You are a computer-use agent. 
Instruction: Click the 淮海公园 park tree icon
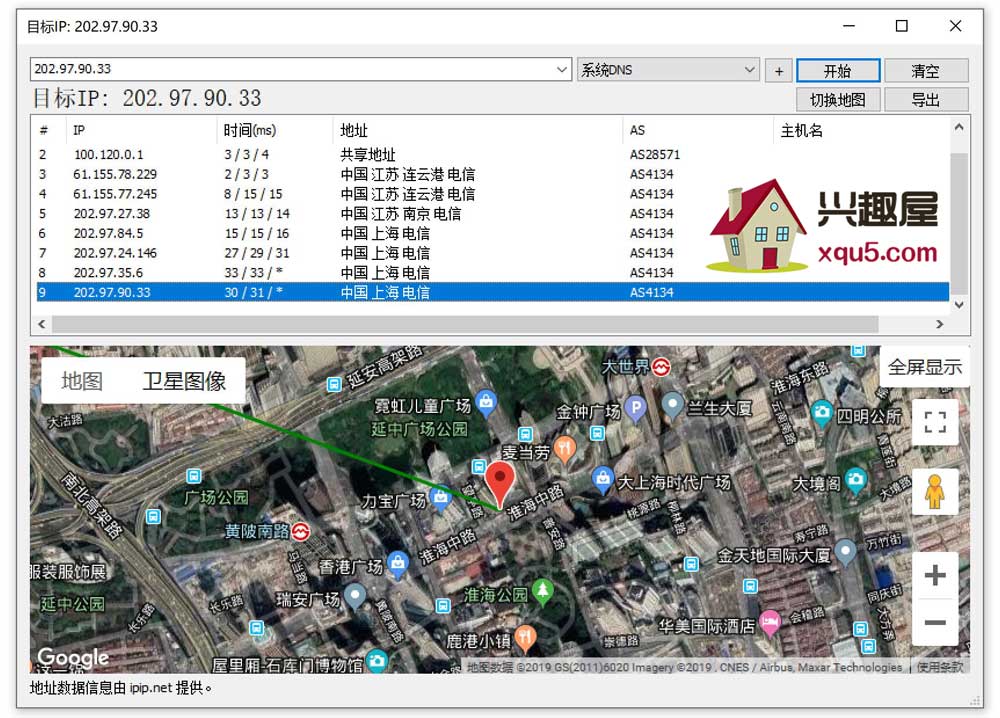point(543,590)
